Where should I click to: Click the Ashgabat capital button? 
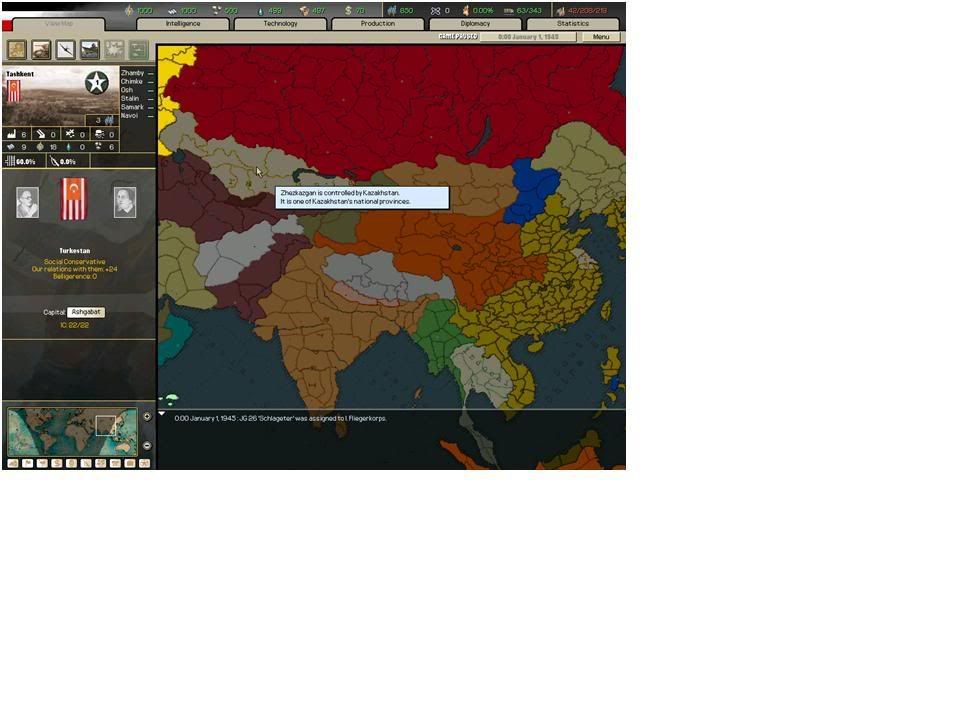[86, 312]
